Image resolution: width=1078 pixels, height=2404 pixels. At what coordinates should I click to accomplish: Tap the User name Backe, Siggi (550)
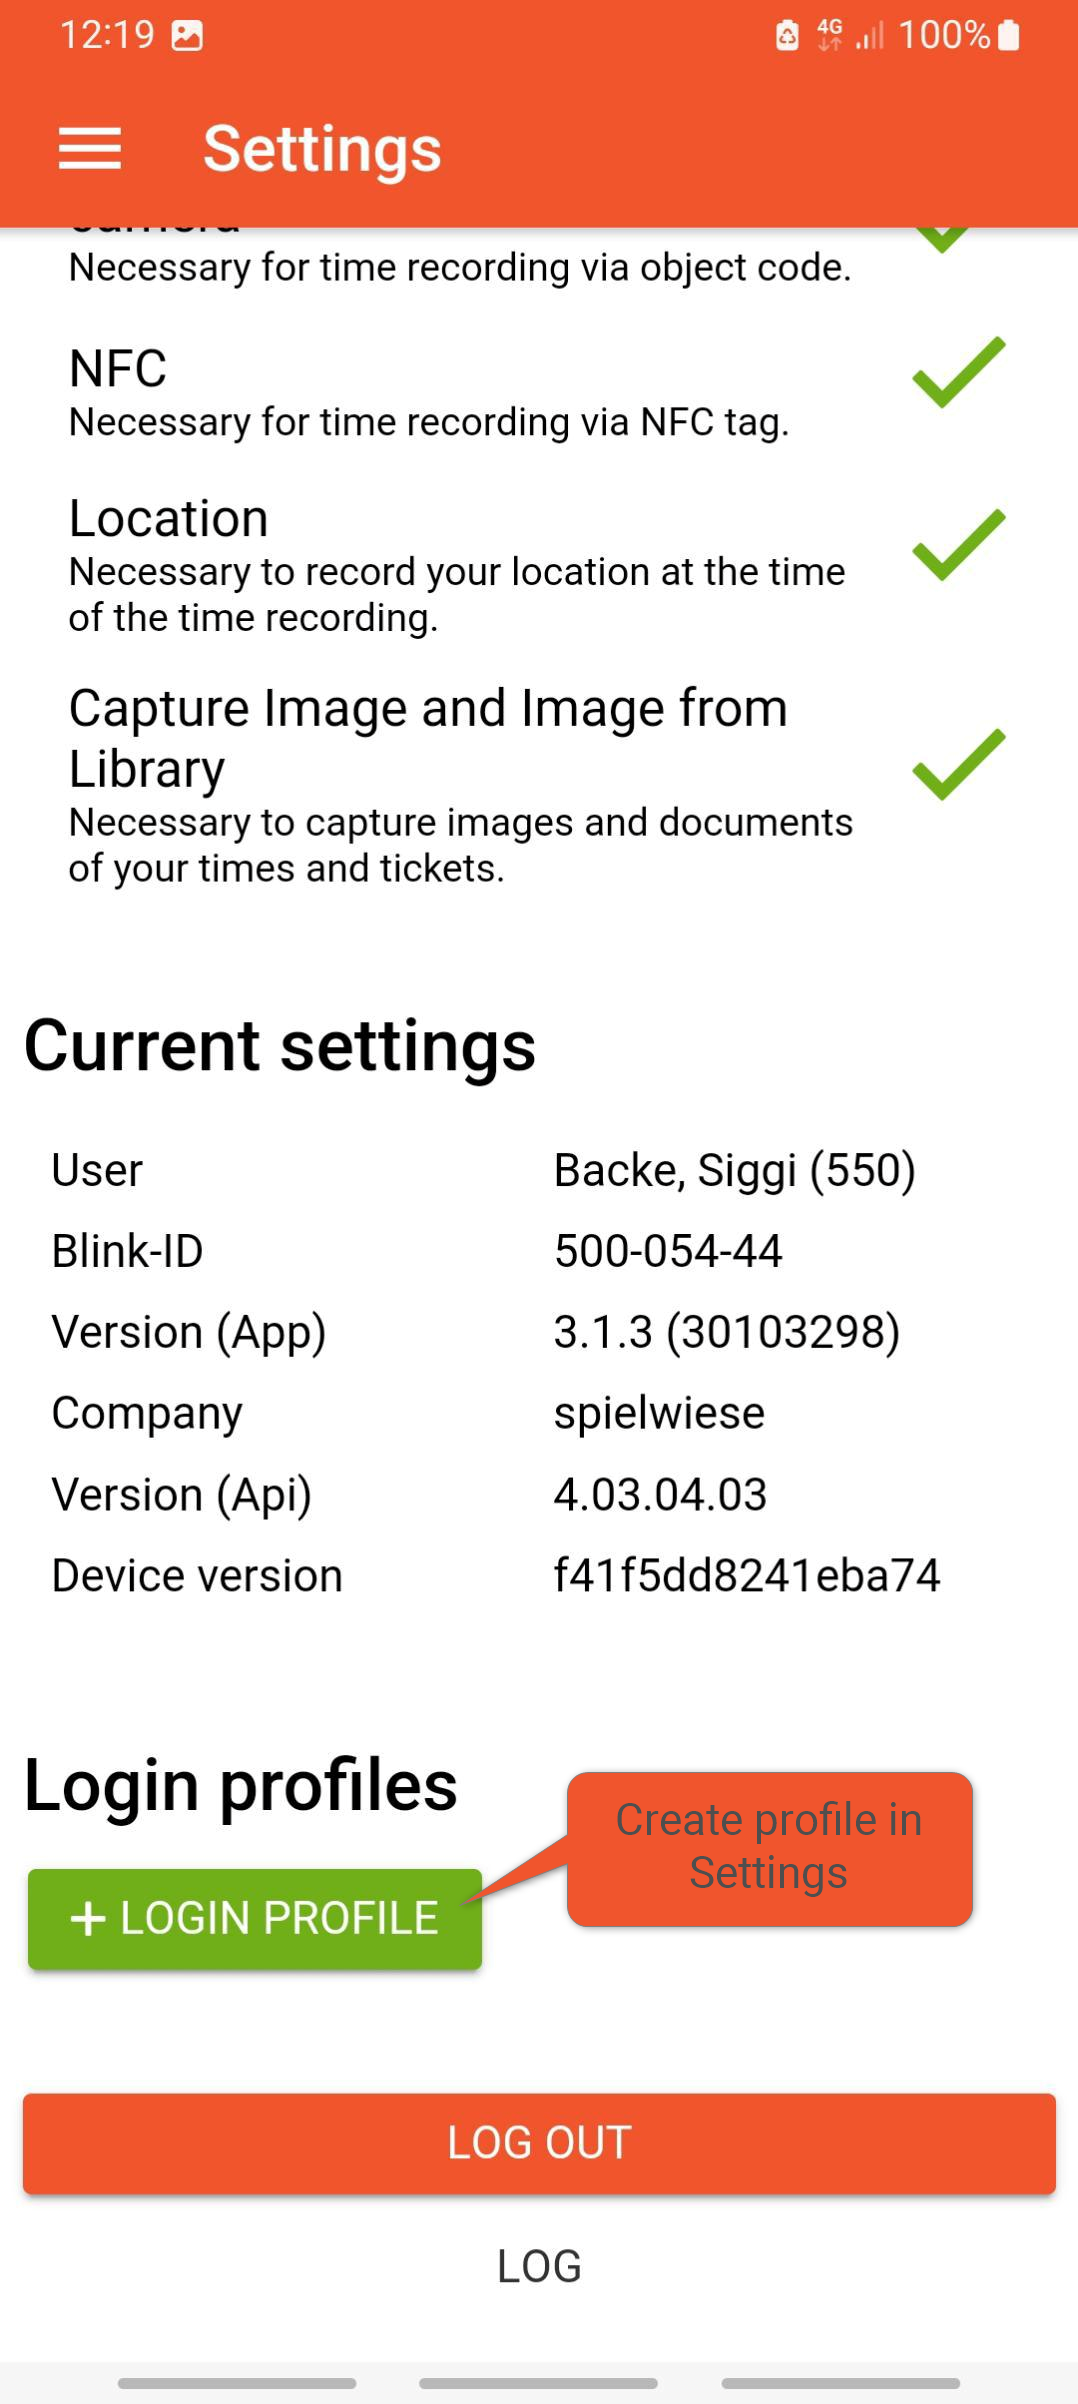pyautogui.click(x=735, y=1170)
